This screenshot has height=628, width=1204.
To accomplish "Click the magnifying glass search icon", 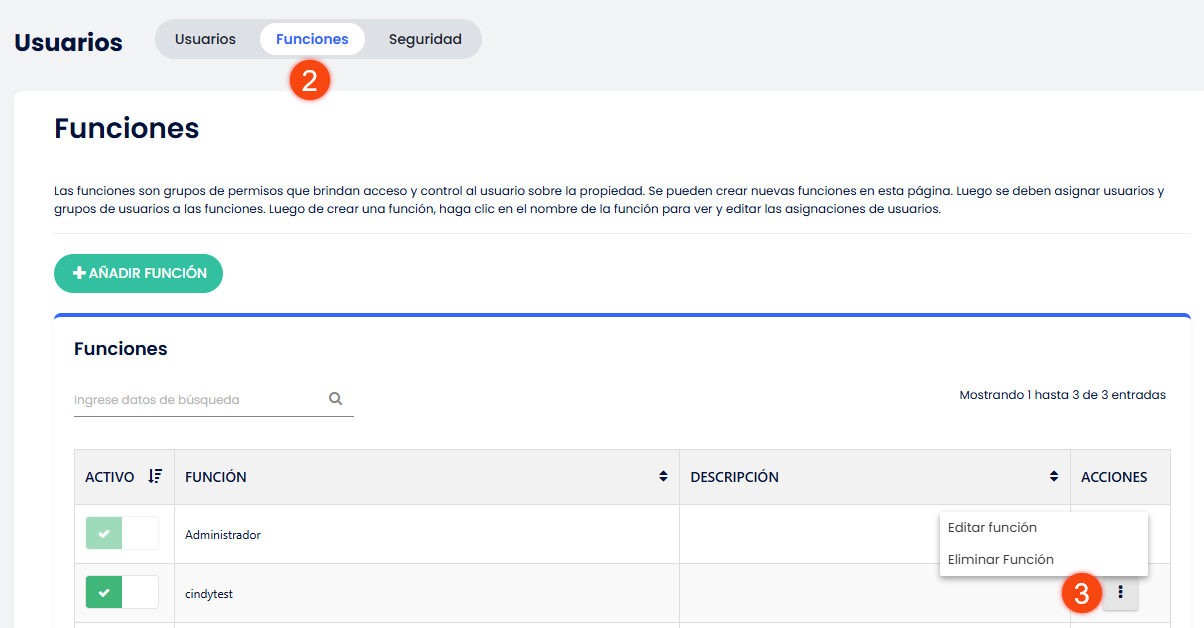I will (336, 398).
